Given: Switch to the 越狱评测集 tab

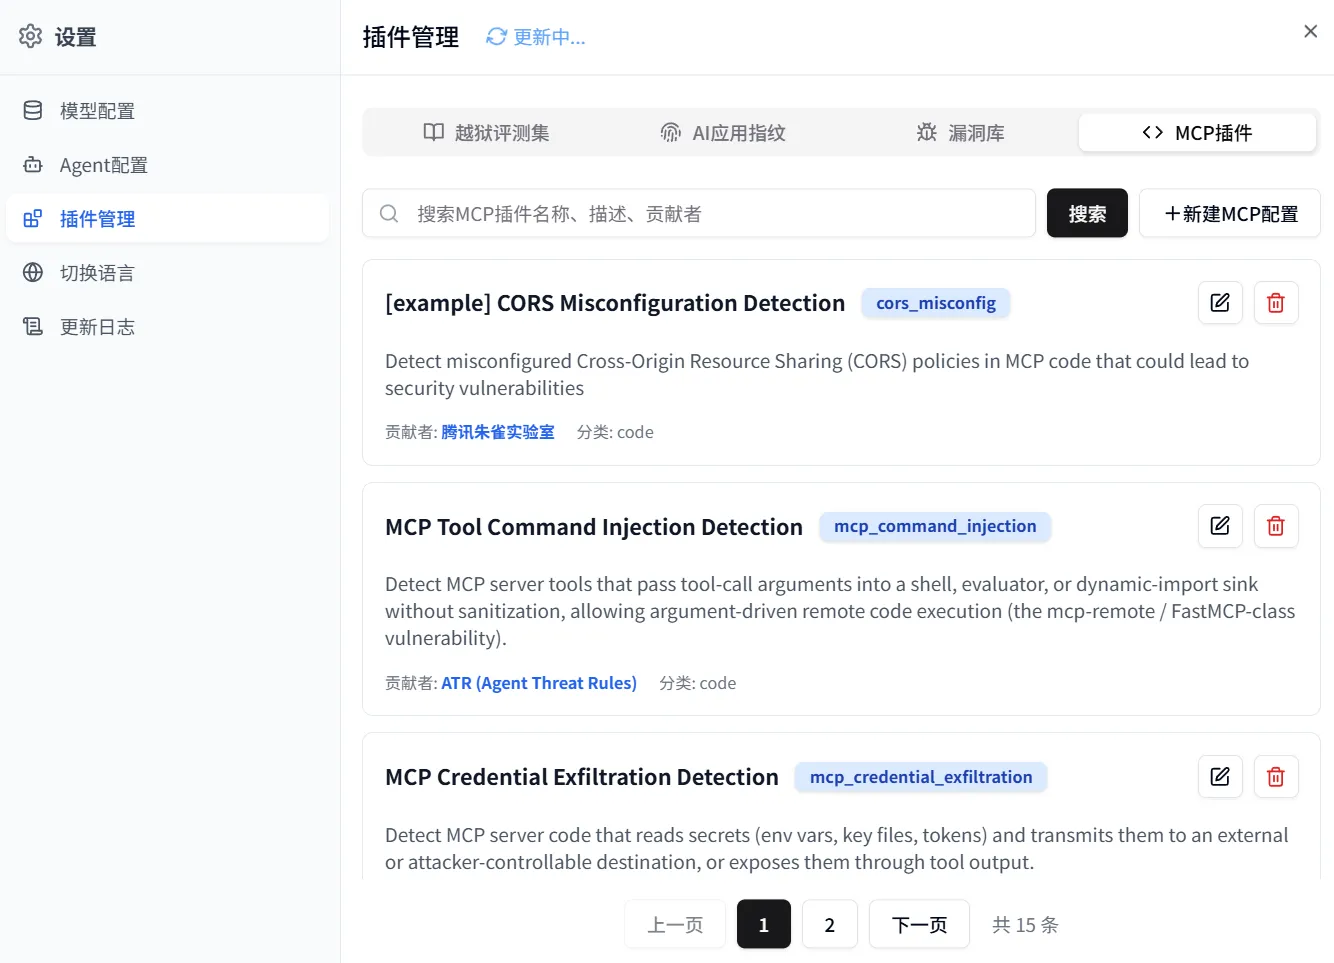Looking at the screenshot, I should point(486,133).
